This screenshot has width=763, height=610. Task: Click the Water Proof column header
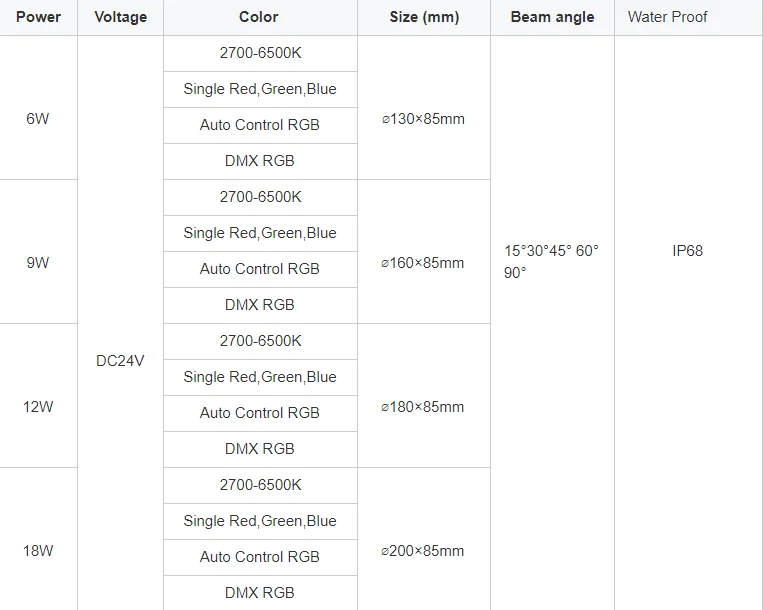[x=667, y=17]
